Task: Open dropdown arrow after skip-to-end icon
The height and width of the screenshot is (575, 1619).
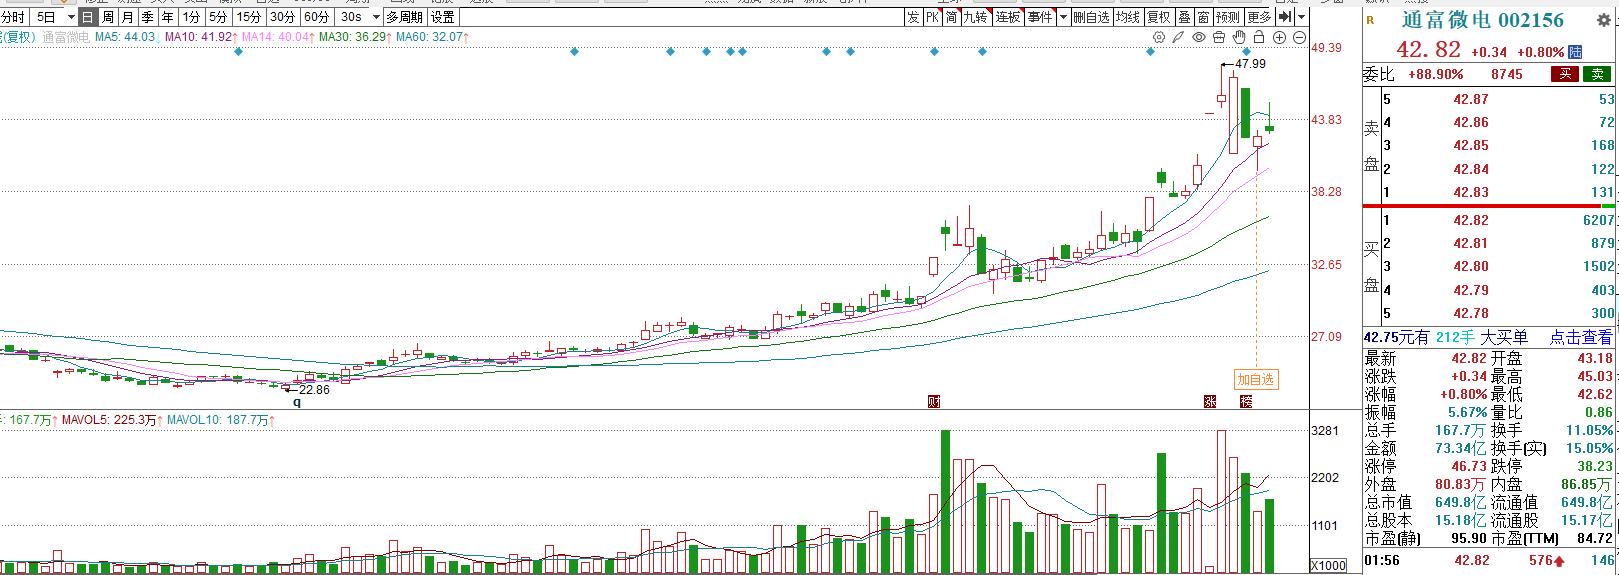Action: [1300, 17]
